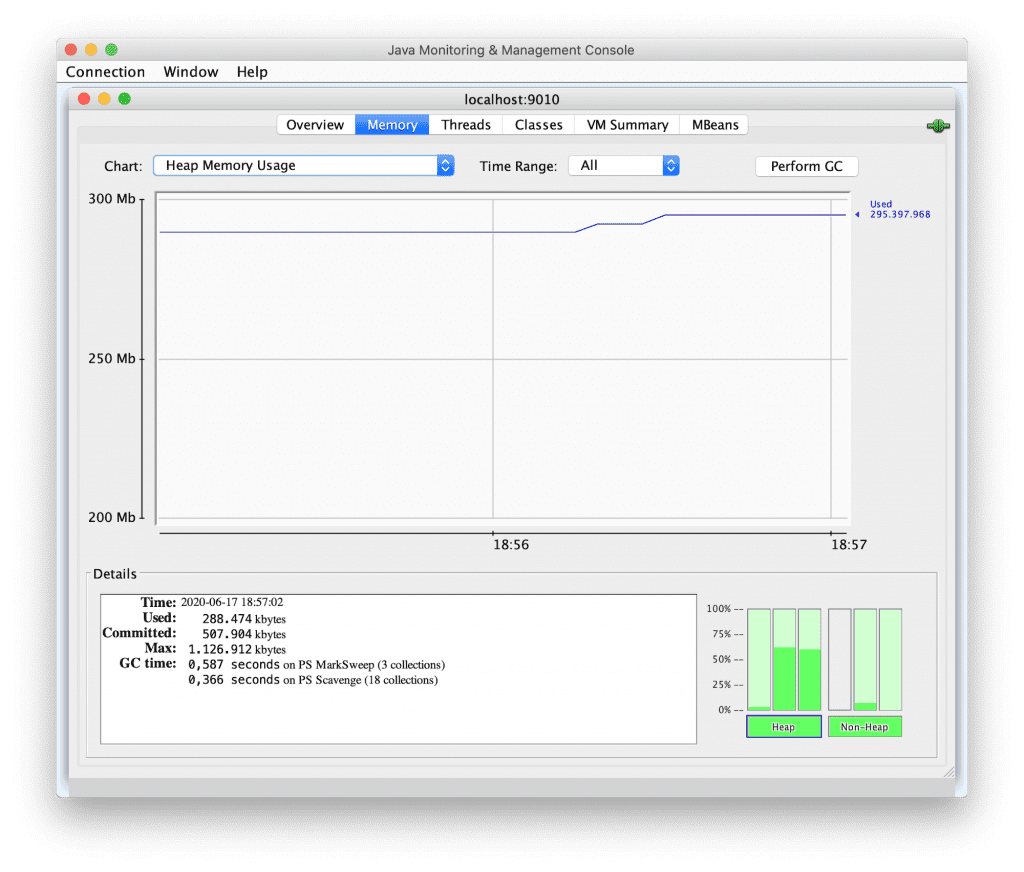Click the rightmost Non-Heap pool bar
The image size is (1024, 872).
890,660
